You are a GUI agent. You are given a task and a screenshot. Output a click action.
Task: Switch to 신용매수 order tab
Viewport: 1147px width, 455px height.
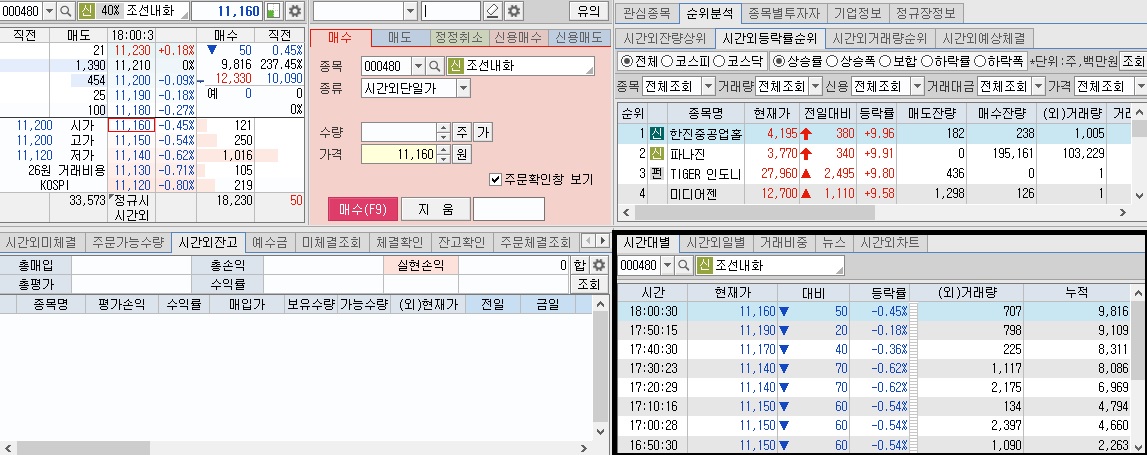[518, 38]
